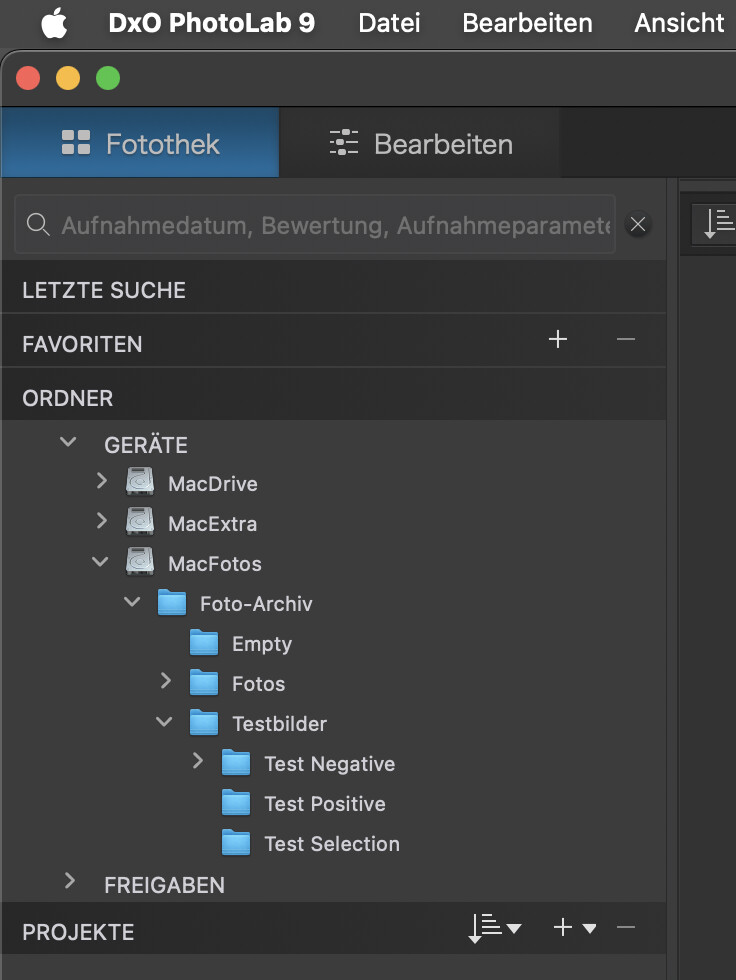Image resolution: width=736 pixels, height=980 pixels.
Task: Click the MacDrive disk icon
Action: 140,482
